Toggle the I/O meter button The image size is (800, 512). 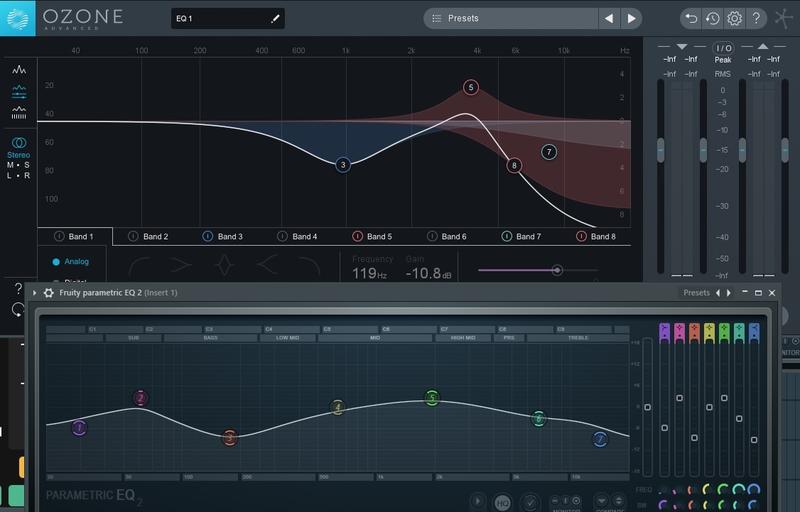[x=723, y=48]
